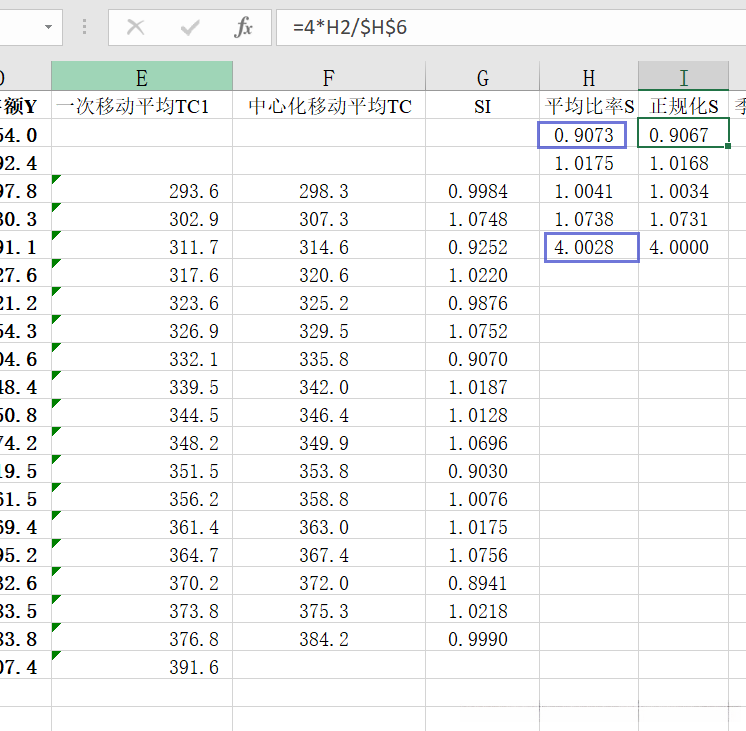Select the column F header
Screen dimensions: 746x731
[329, 77]
